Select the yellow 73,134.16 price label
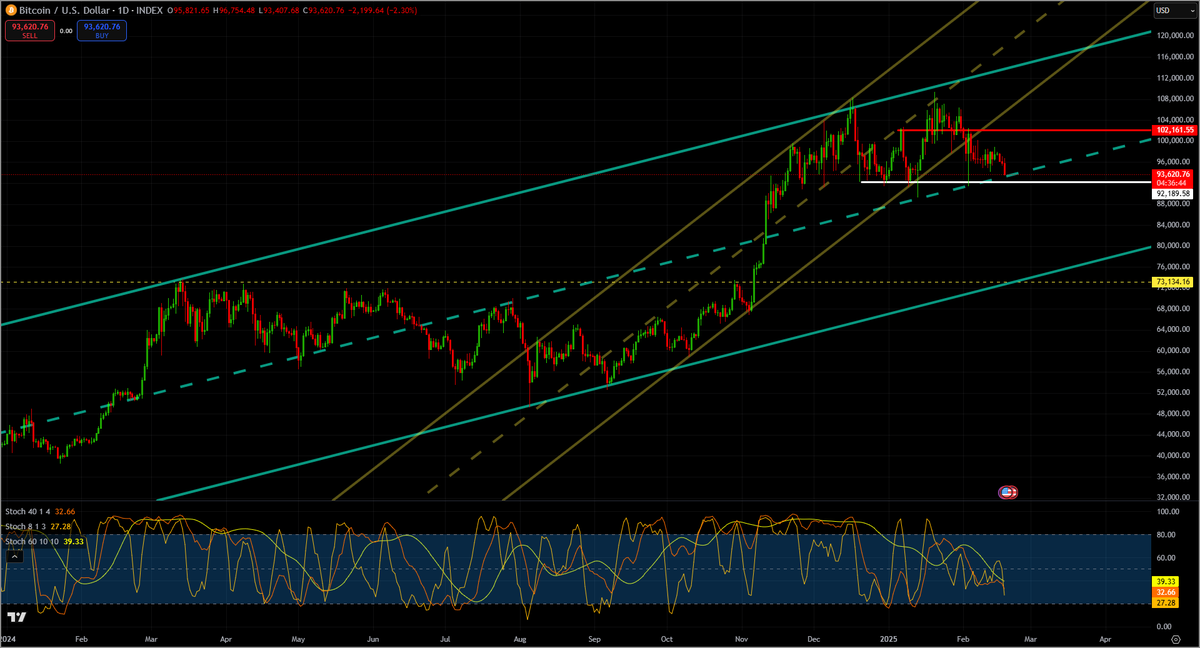Image resolution: width=1200 pixels, height=648 pixels. click(1170, 283)
